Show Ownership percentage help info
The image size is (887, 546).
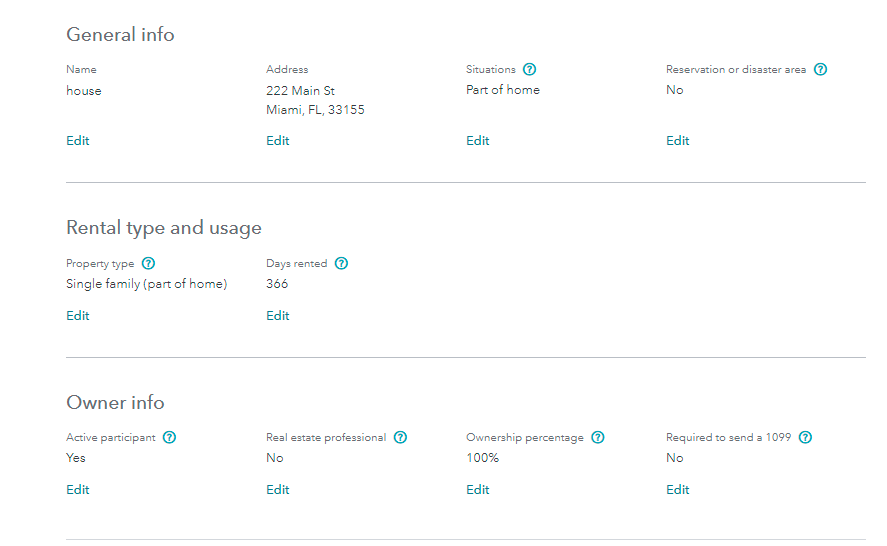pos(598,438)
